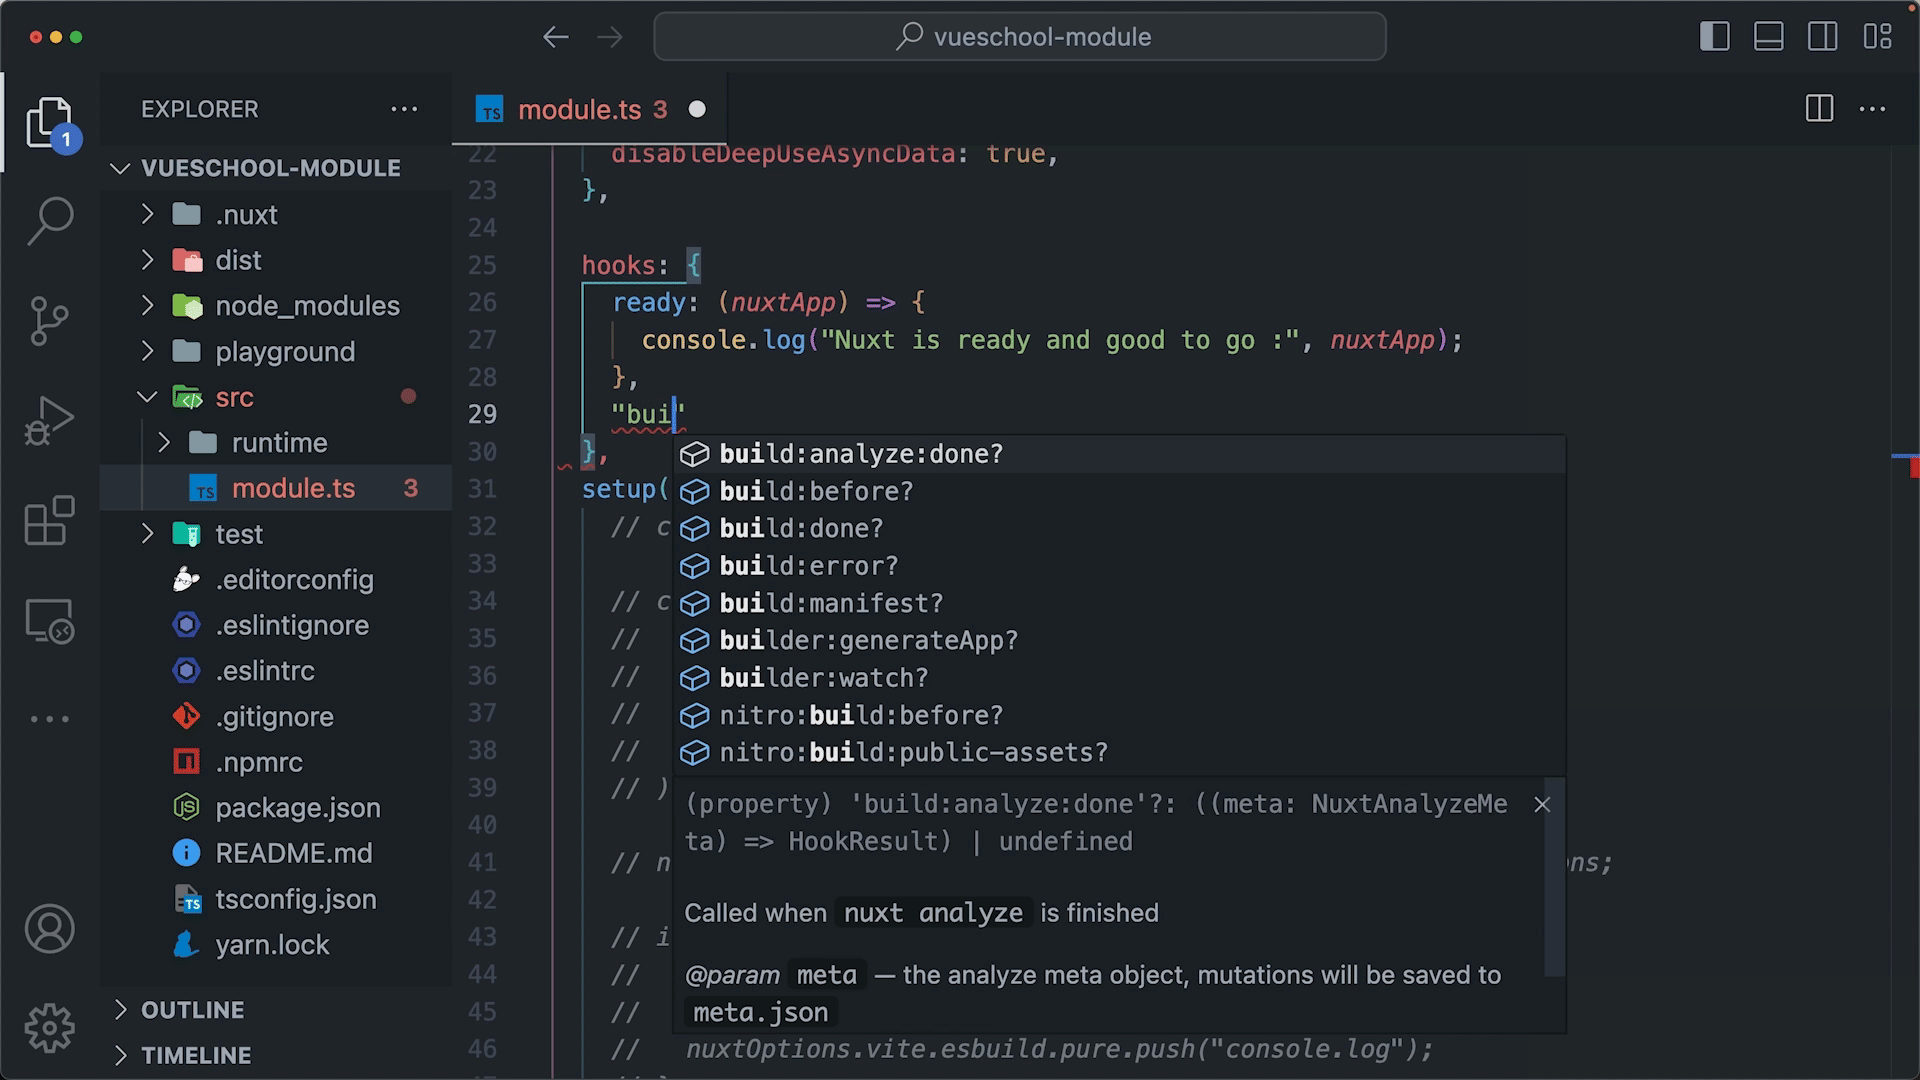Open the .editorconfig file
The image size is (1920, 1080).
coord(276,580)
